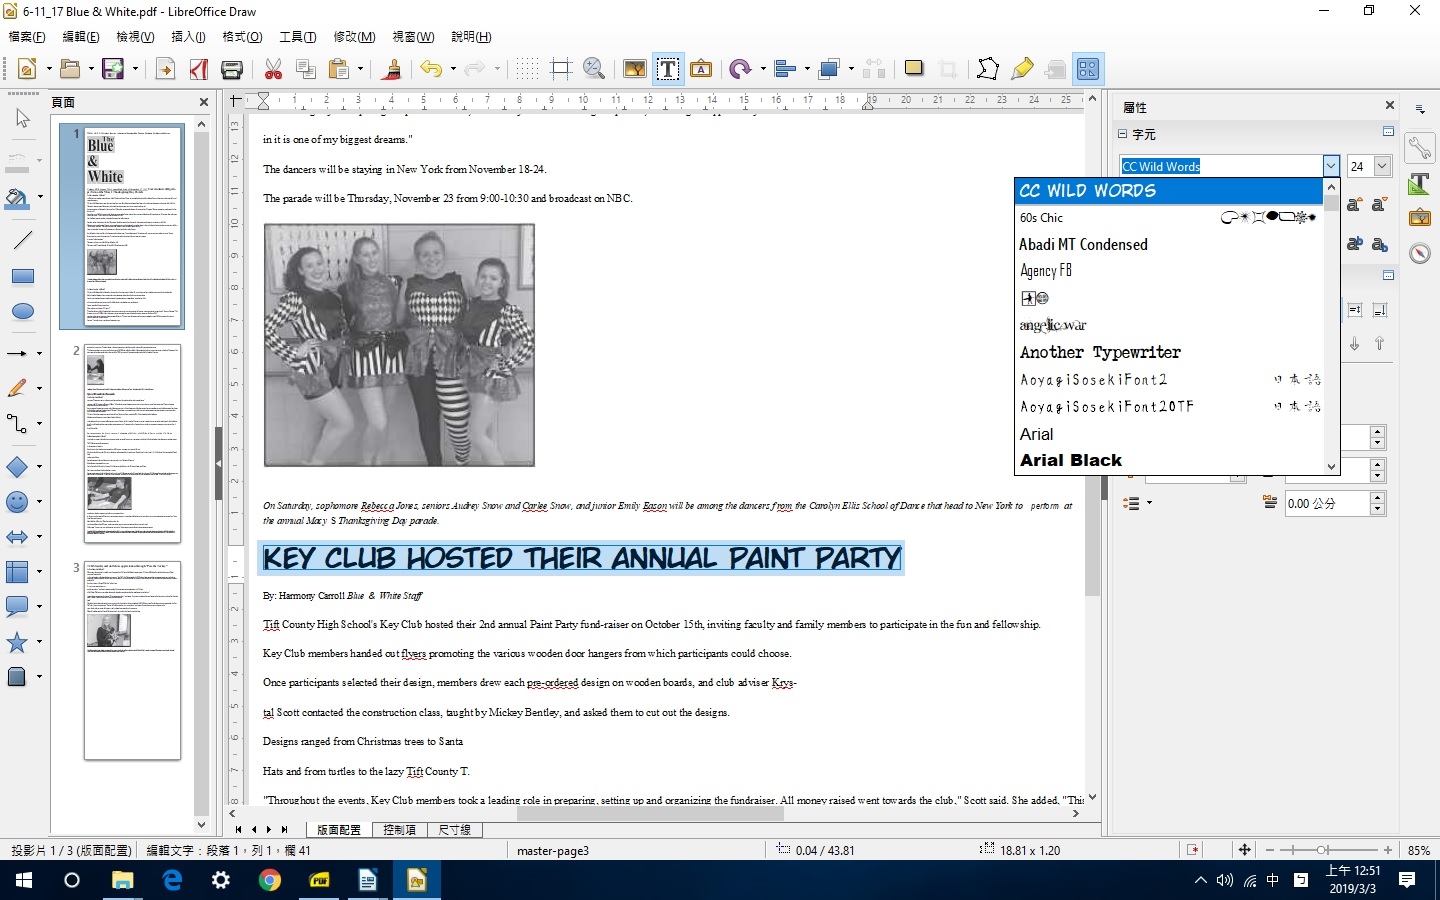Select the Ellipse shape tool
Viewport: 1440px width, 900px height.
pos(22,312)
